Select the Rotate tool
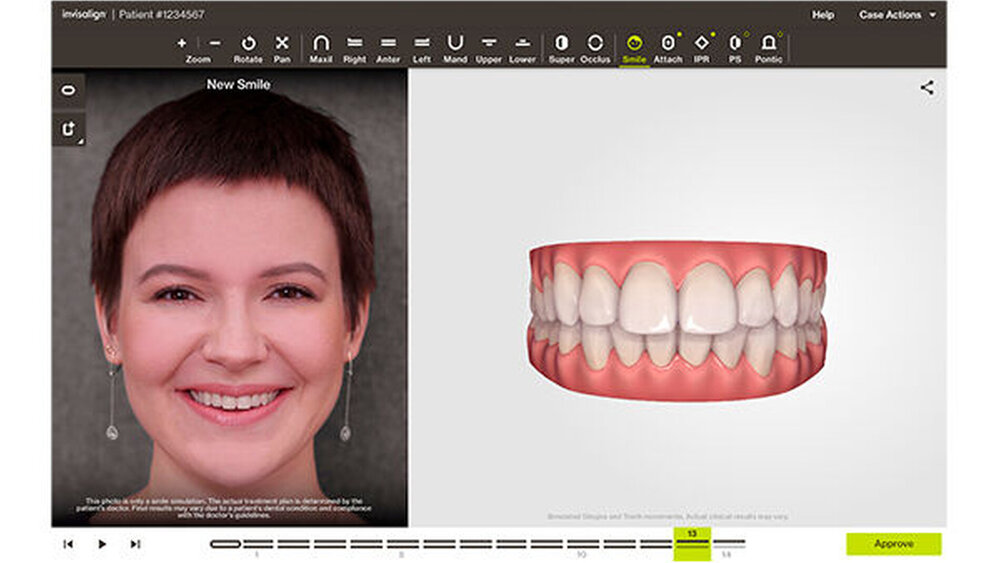This screenshot has height=563, width=1000. tap(248, 44)
